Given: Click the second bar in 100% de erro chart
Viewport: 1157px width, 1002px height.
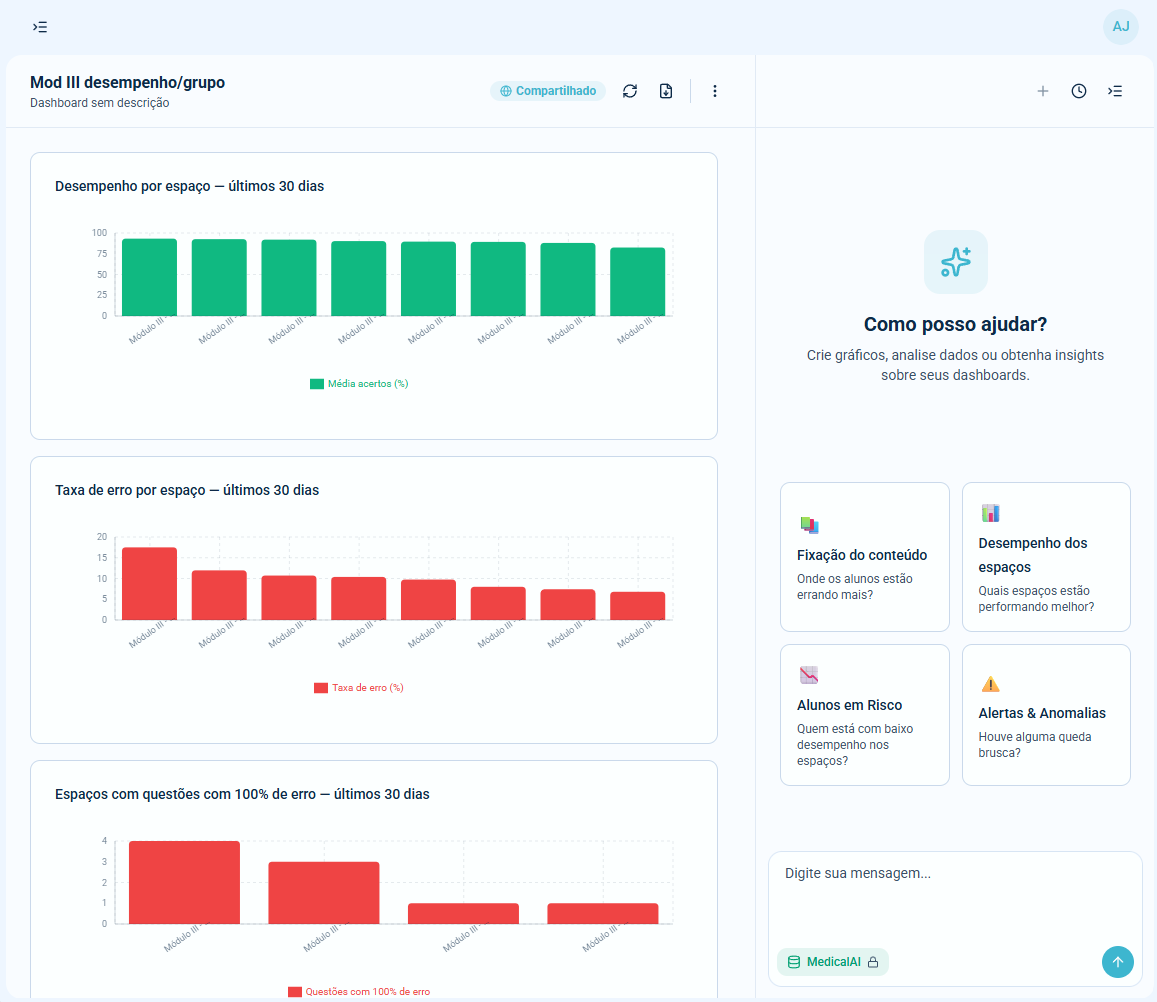Looking at the screenshot, I should click(x=324, y=893).
